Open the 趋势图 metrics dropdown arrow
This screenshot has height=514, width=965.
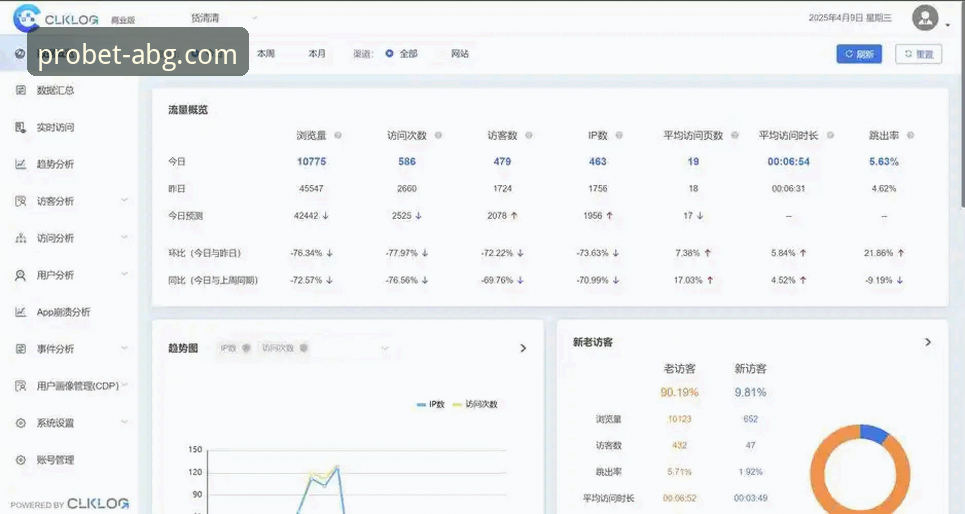385,348
